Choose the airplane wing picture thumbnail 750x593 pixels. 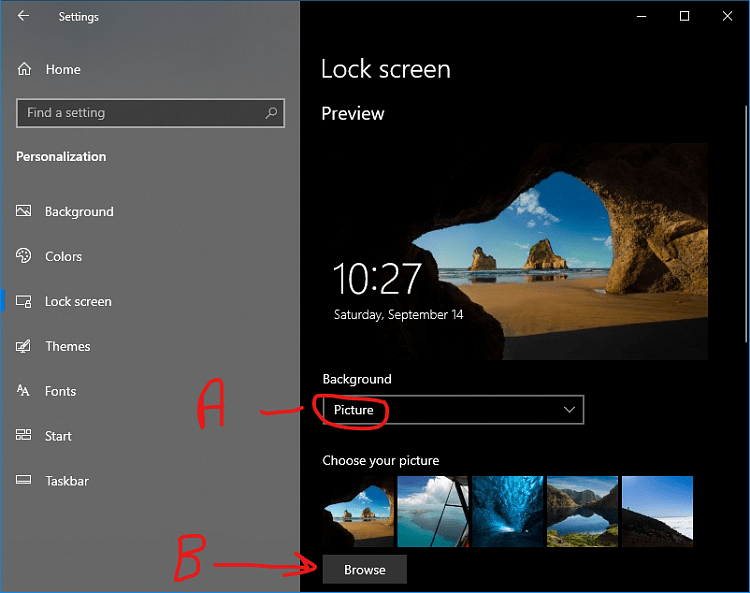click(433, 511)
